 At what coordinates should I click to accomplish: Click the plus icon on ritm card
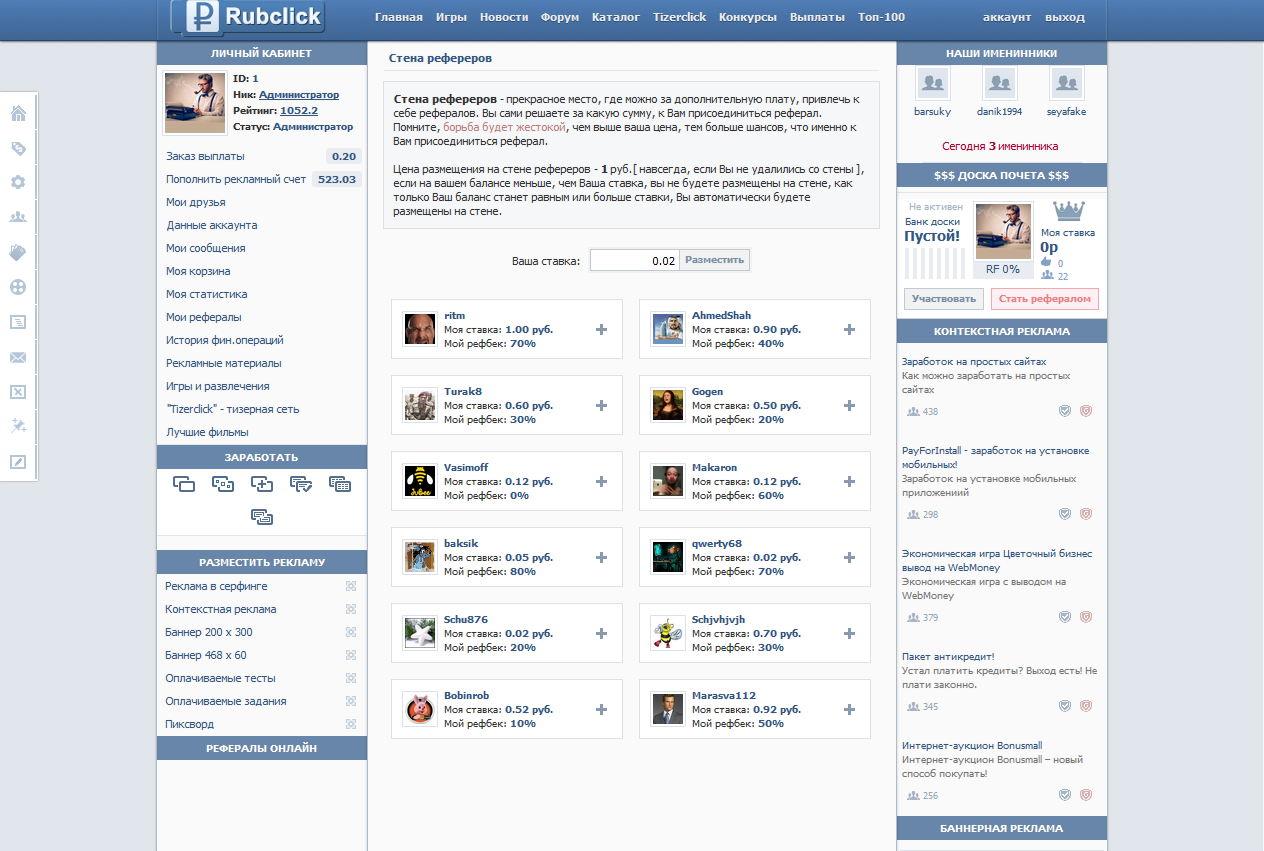tap(601, 329)
